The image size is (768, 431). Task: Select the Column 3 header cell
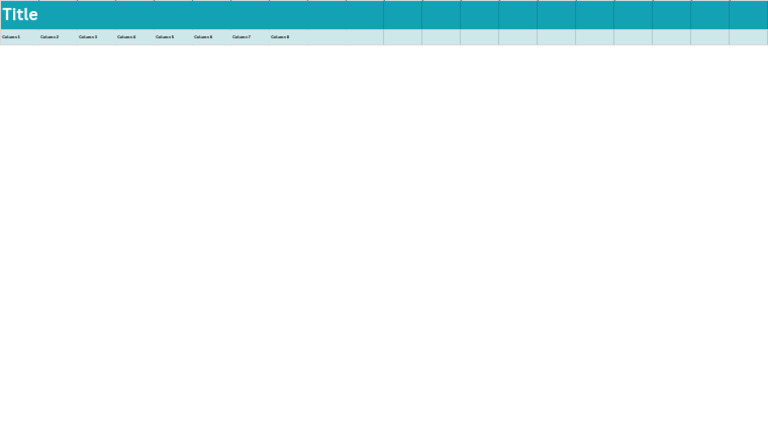[96, 37]
